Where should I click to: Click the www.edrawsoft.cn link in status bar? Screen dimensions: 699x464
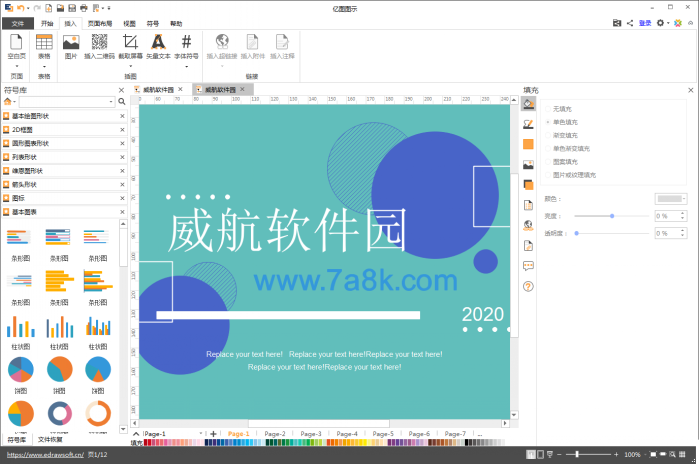[x=44, y=455]
